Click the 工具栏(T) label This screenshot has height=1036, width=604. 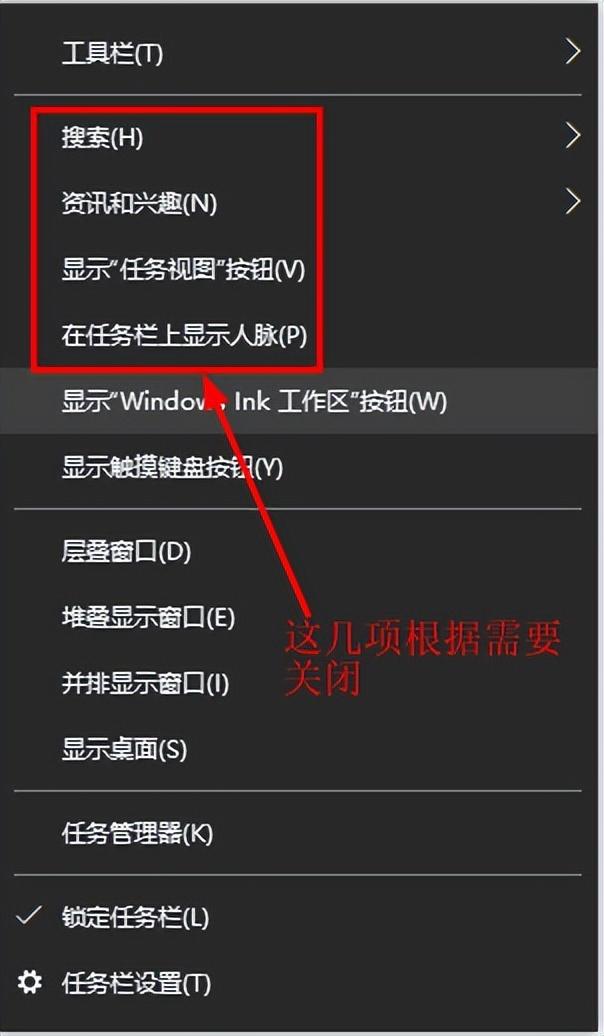coord(112,53)
